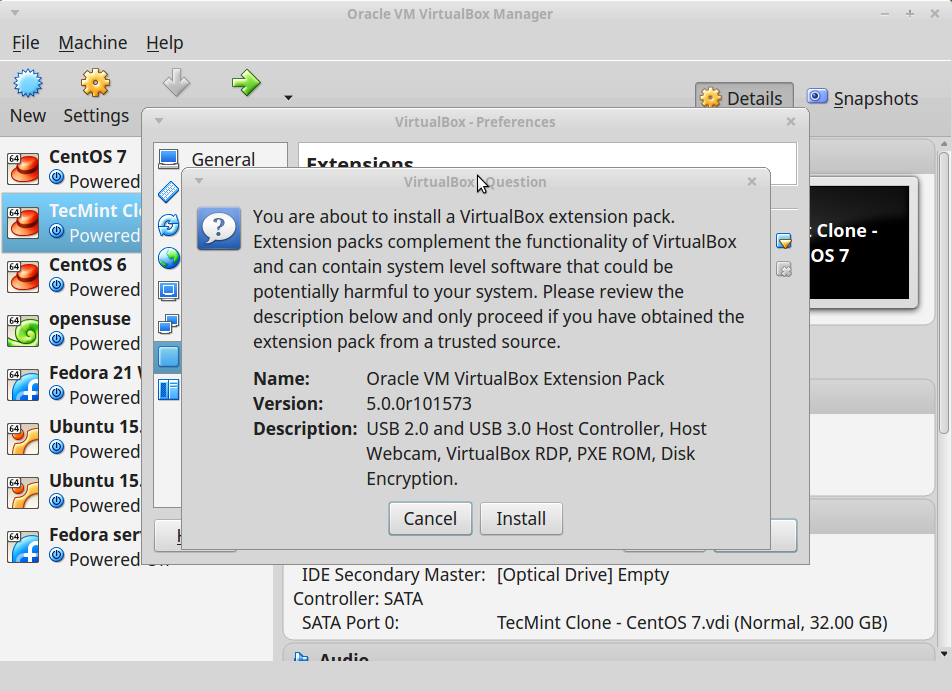952x691 pixels.
Task: Click the New virtual machine icon
Action: click(28, 83)
